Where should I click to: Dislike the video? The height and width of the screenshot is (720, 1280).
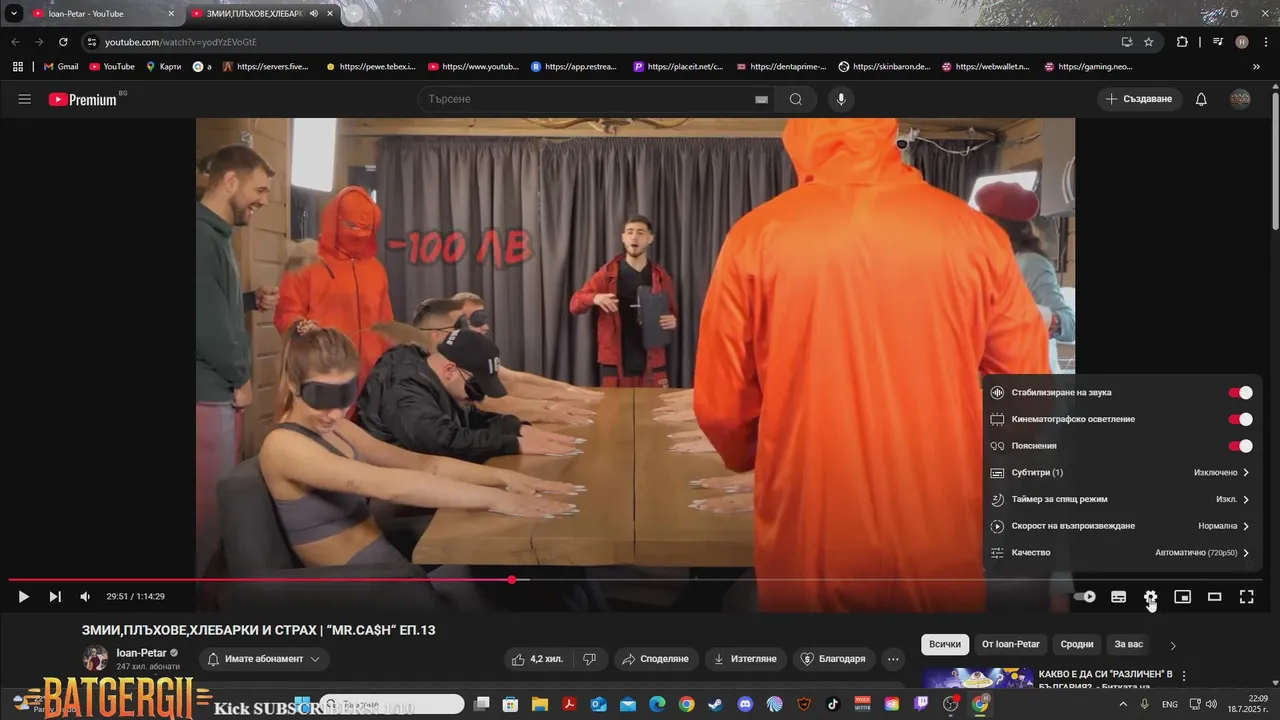pos(589,659)
